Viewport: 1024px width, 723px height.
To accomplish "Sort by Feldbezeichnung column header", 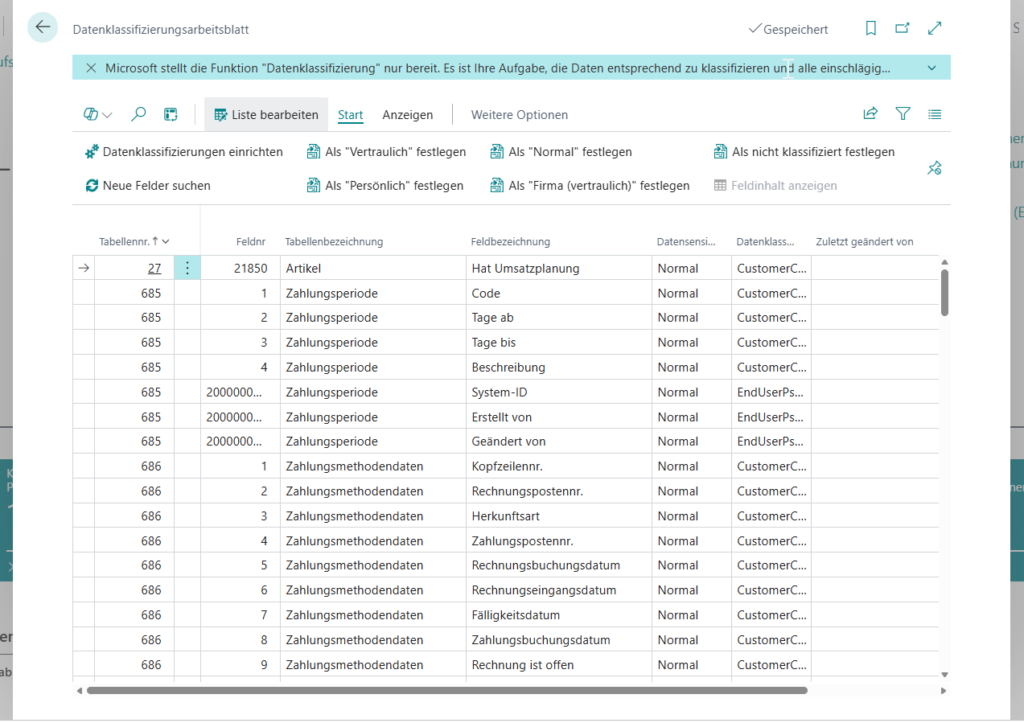I will (x=511, y=242).
